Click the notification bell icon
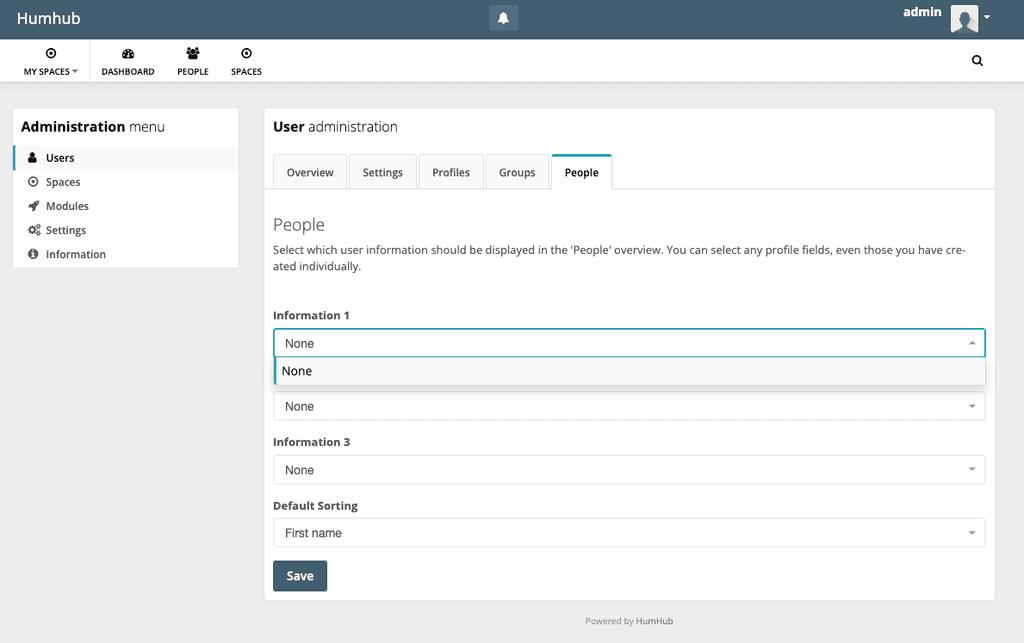This screenshot has height=643, width=1024. tap(503, 18)
